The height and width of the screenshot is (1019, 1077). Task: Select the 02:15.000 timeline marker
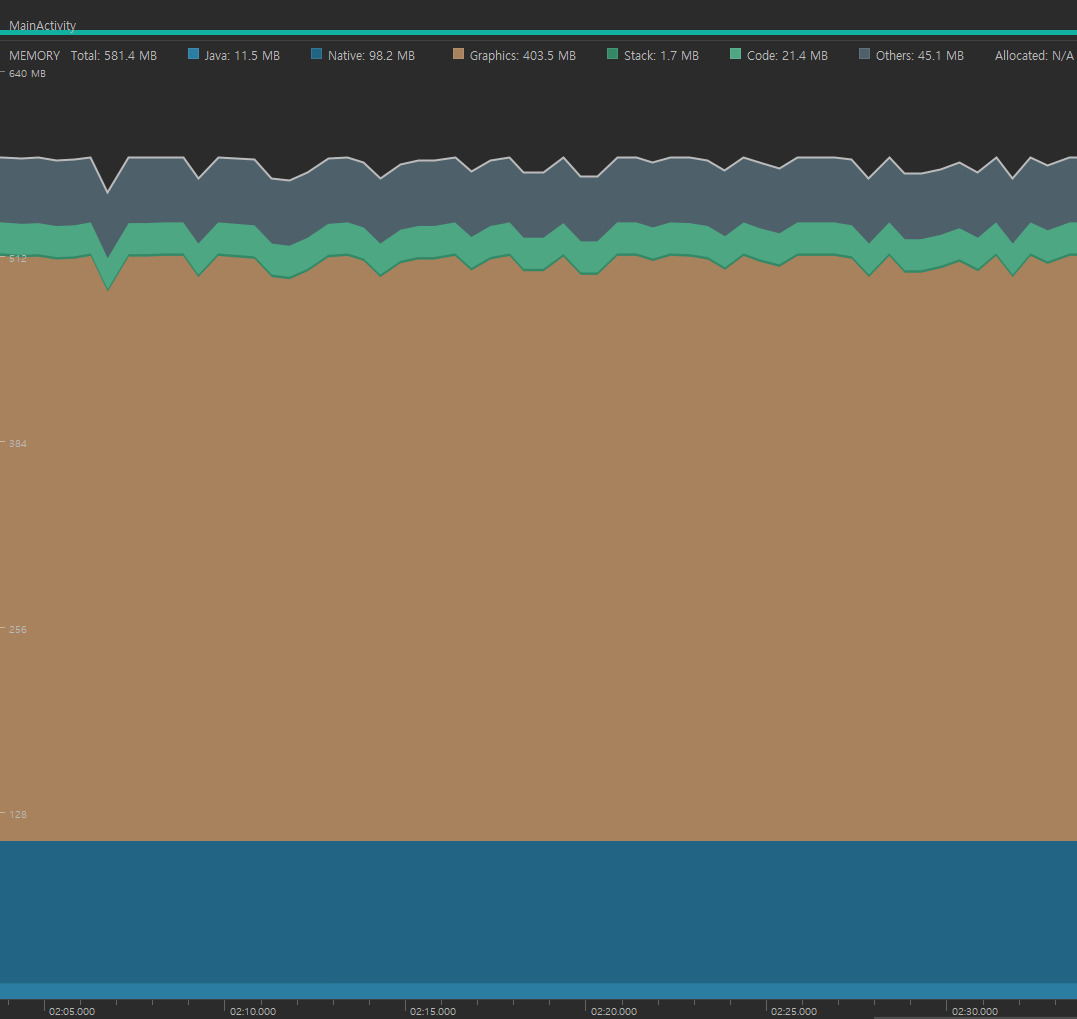[x=433, y=1011]
